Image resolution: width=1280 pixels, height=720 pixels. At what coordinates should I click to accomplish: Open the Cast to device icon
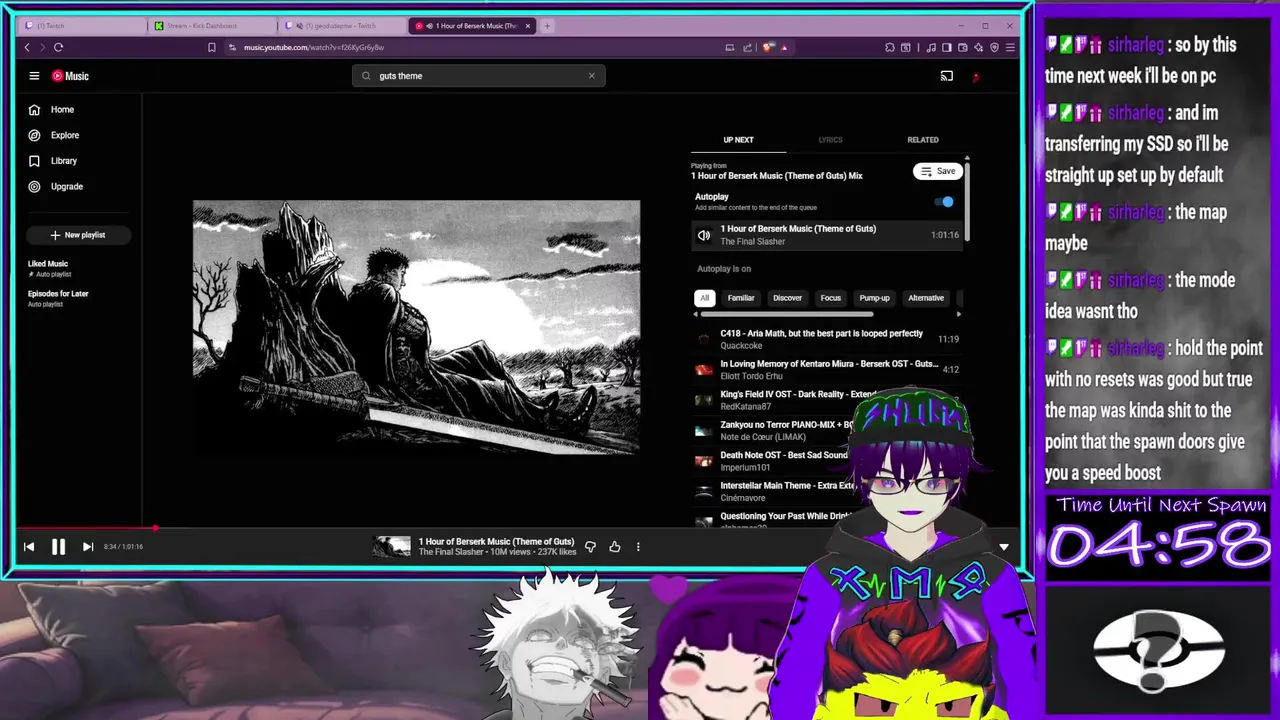[946, 76]
